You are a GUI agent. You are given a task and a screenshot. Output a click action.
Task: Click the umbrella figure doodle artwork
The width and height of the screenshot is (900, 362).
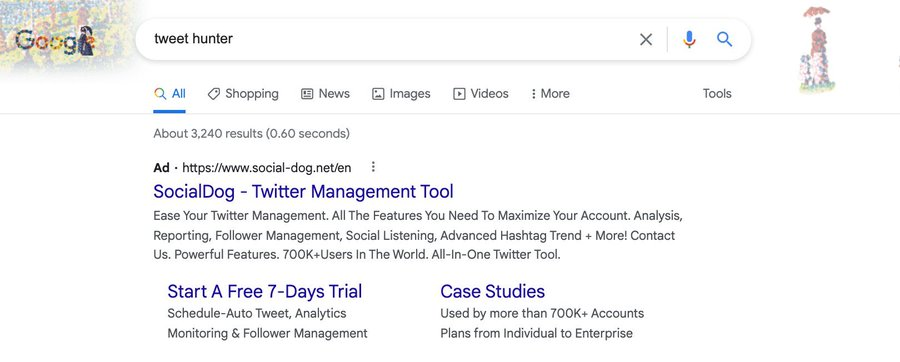coord(817,48)
